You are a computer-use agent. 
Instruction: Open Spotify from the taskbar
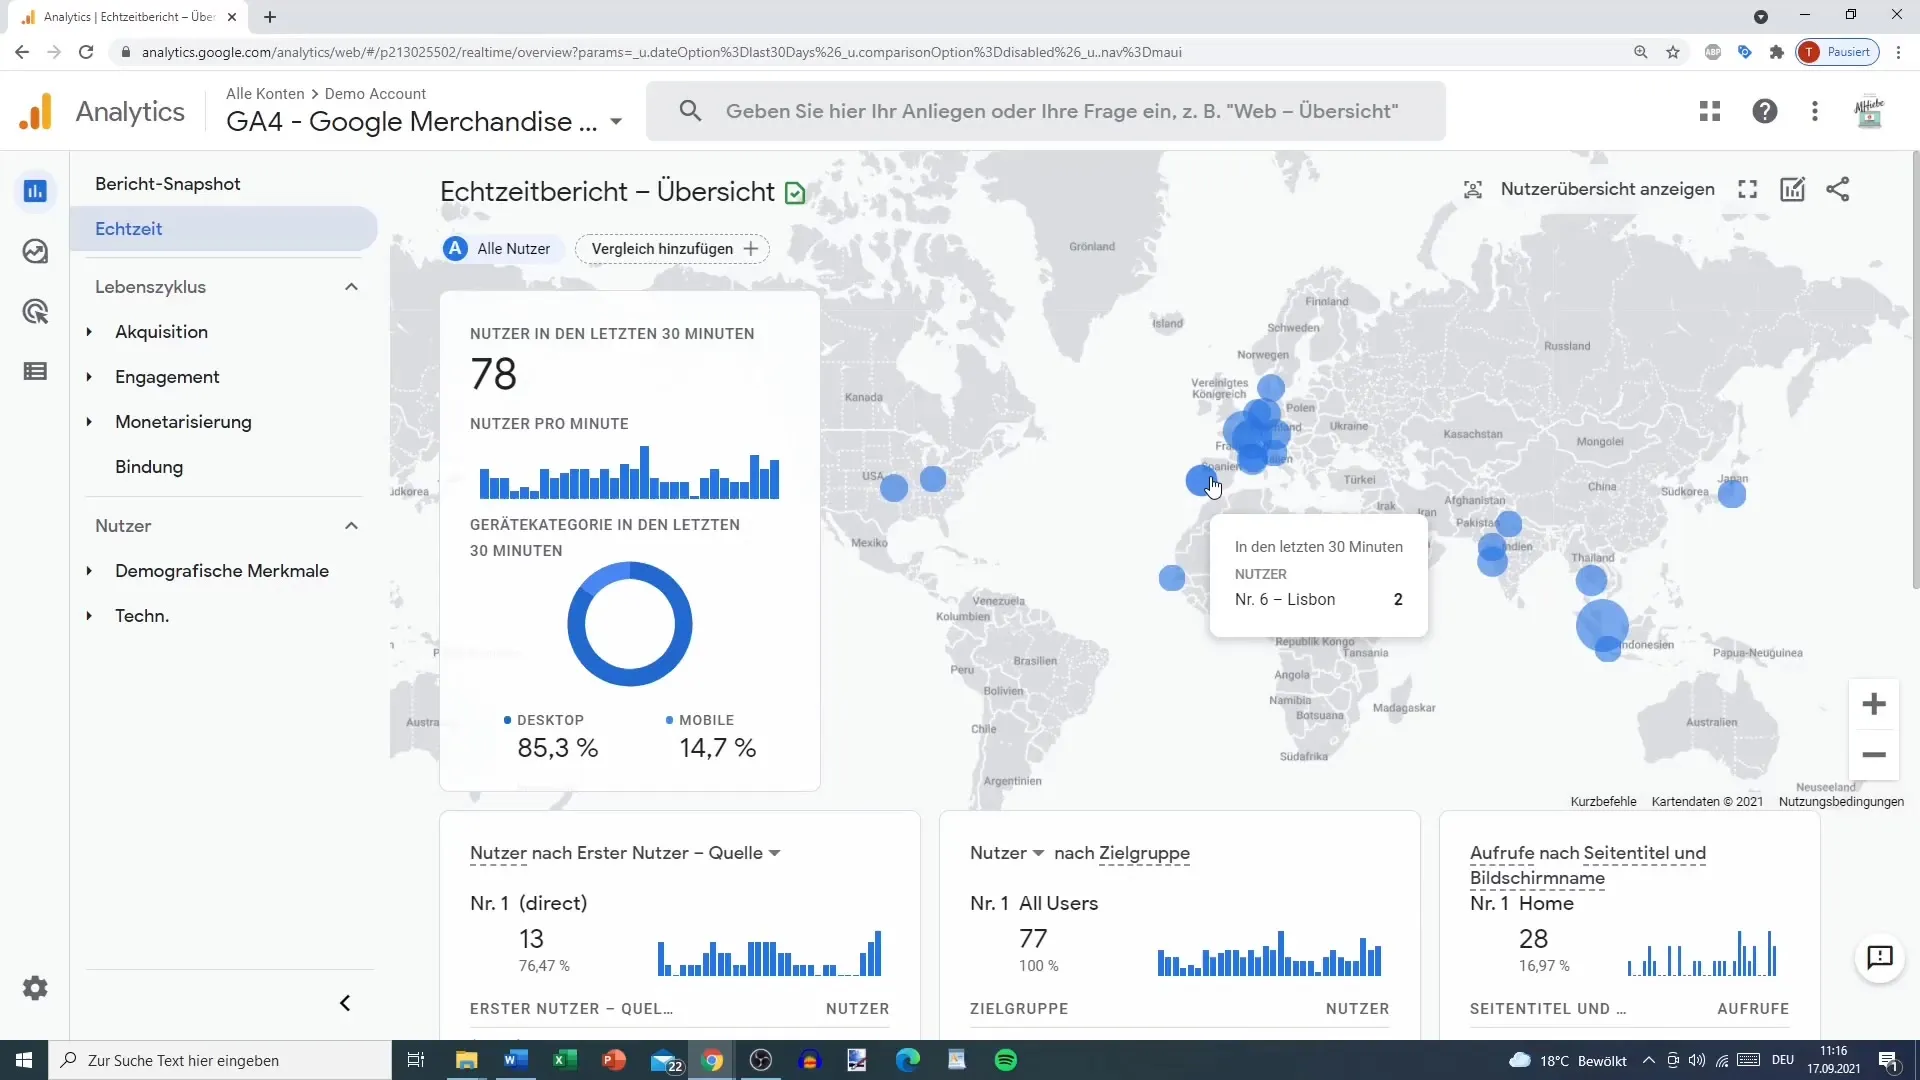1006,1060
